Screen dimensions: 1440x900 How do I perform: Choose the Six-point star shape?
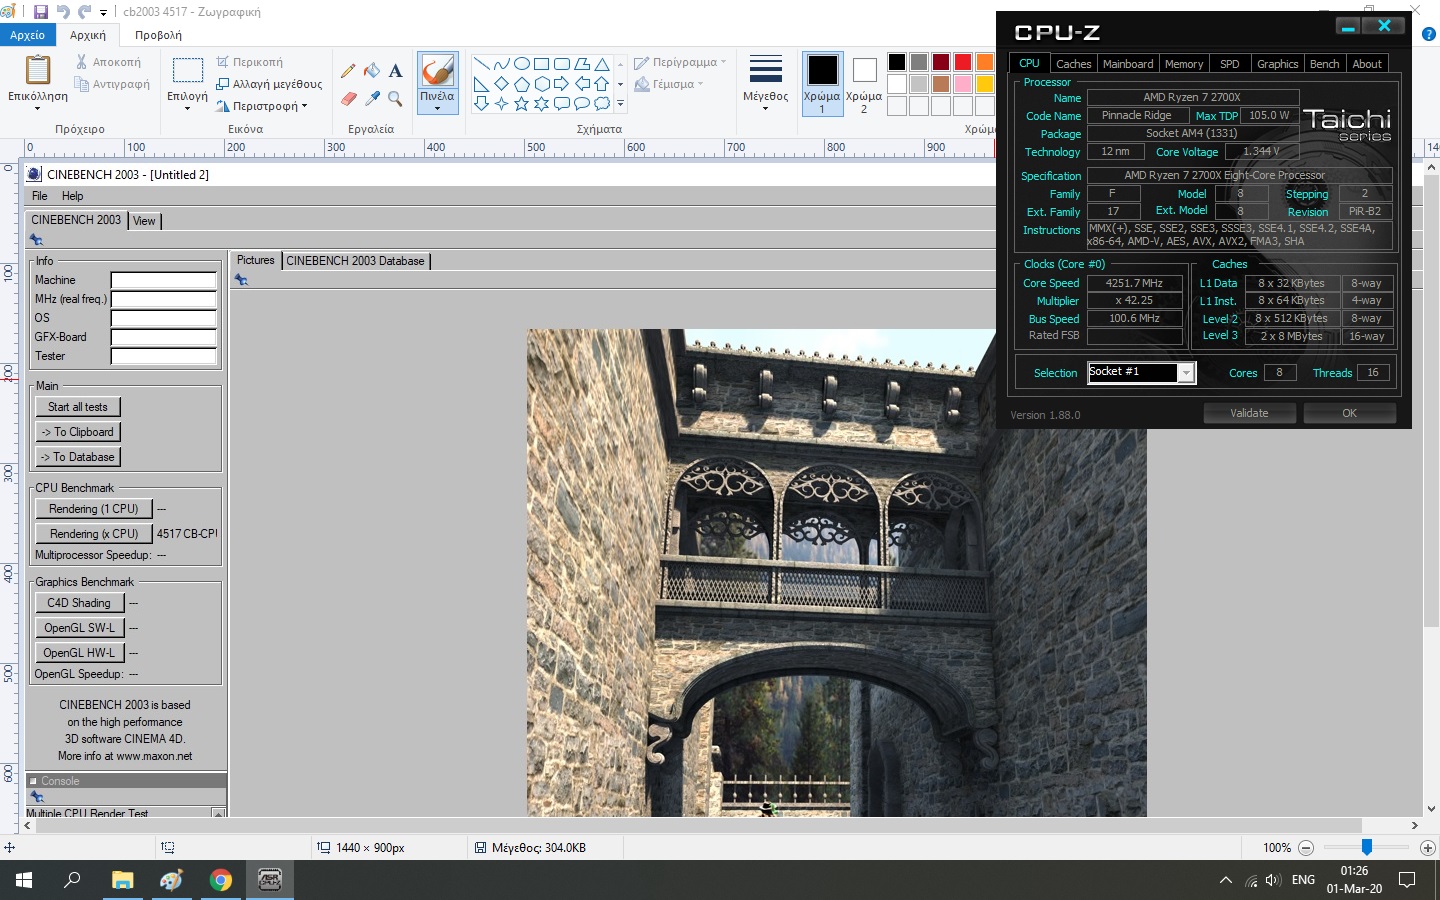tap(541, 103)
